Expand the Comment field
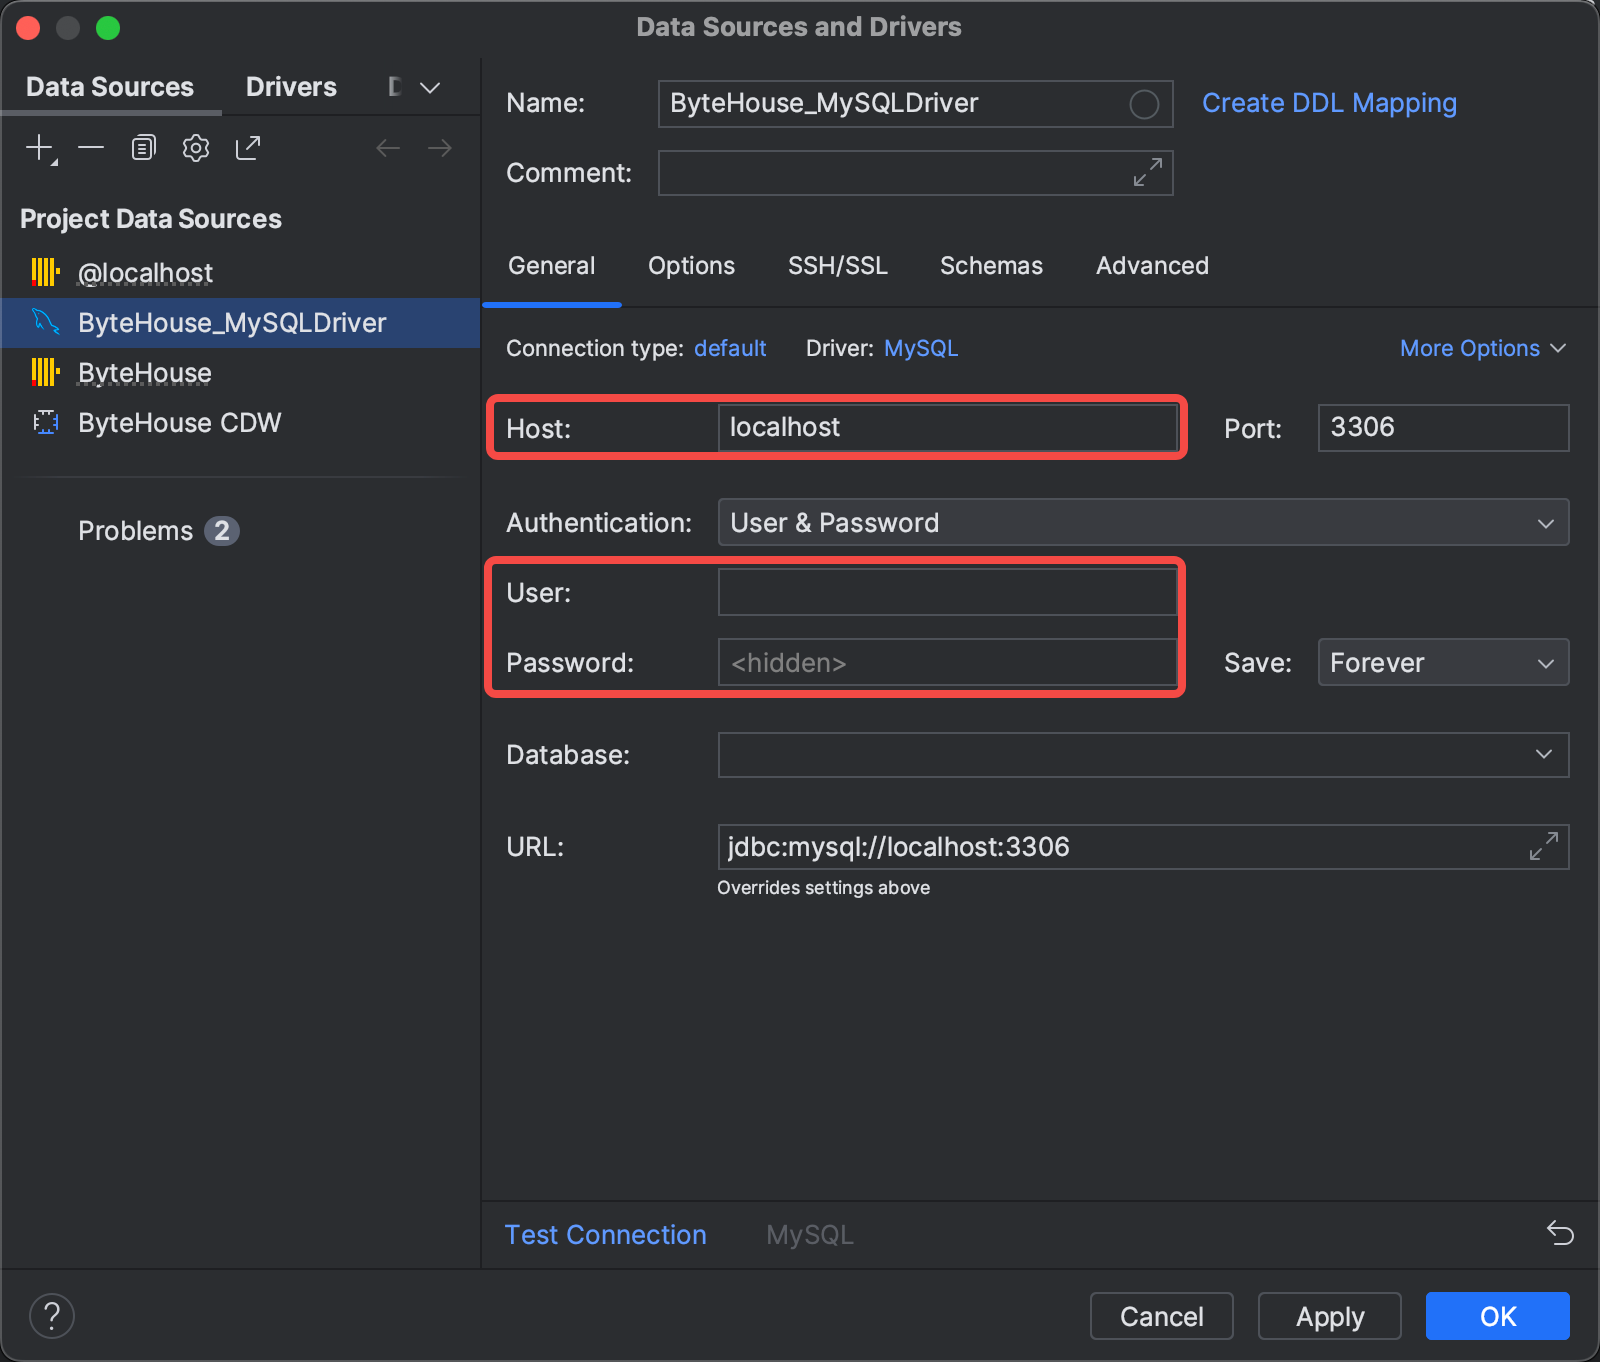Viewport: 1600px width, 1362px height. point(1147,172)
